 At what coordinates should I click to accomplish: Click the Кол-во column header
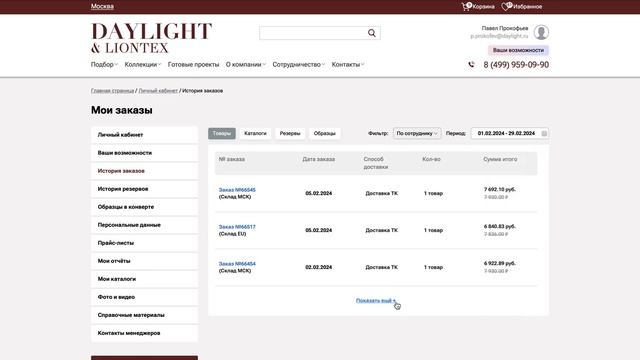coord(431,159)
